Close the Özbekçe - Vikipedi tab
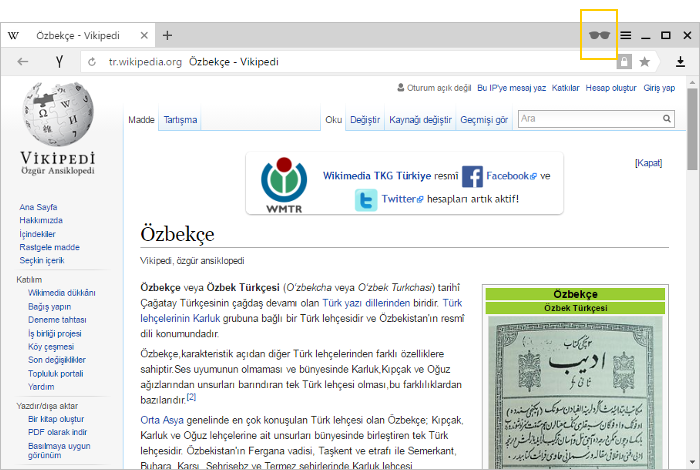700x470 pixels. coord(144,35)
